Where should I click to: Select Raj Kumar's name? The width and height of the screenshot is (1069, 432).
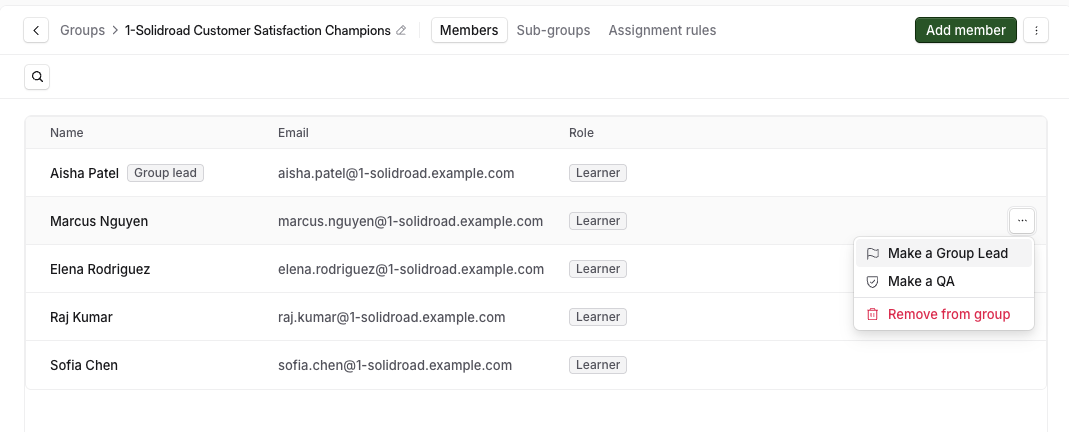81,317
